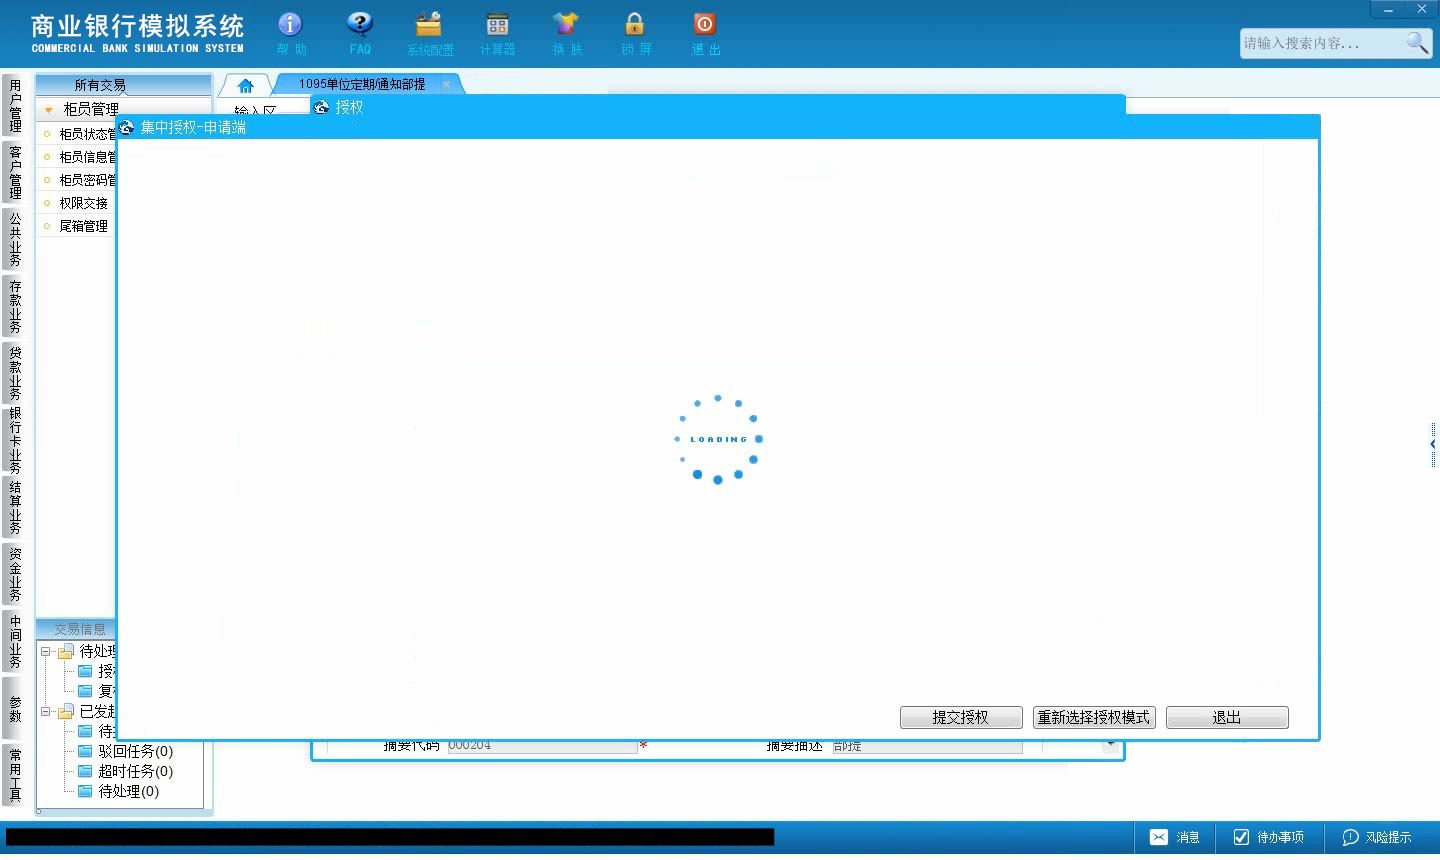Toggle the 待办事项 checkbox in status bar
1440x860 pixels.
1242,837
